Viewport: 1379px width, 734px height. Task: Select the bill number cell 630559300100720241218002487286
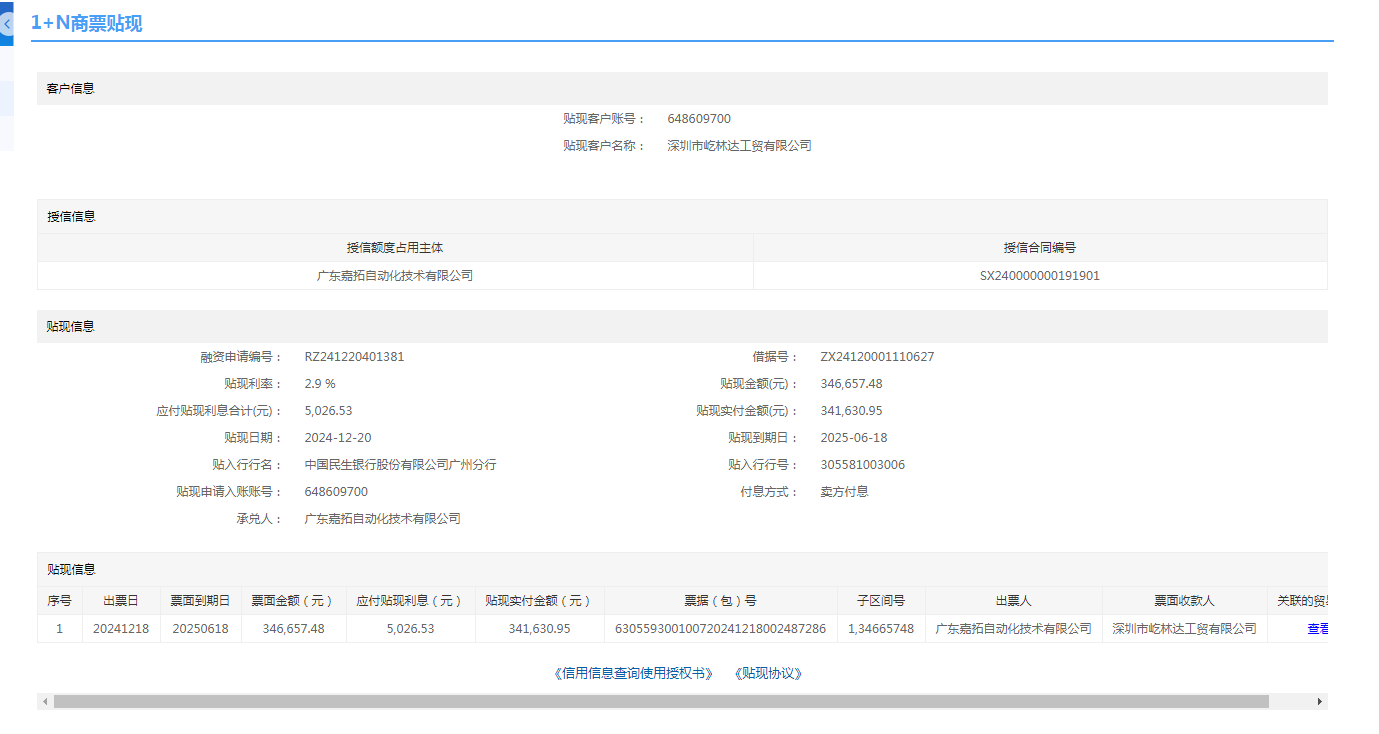click(x=720, y=629)
